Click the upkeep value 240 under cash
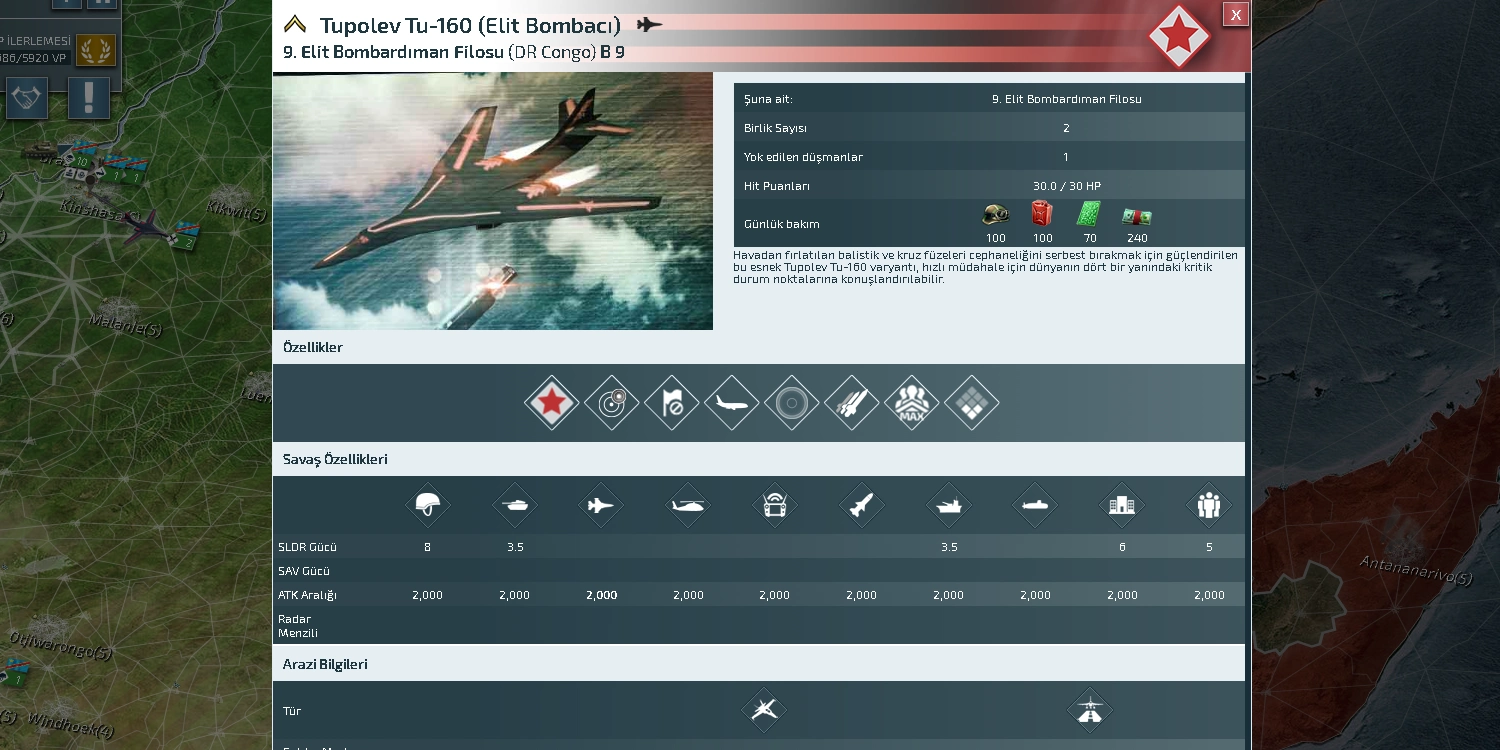Screen dimensions: 1500x750 (x=1137, y=238)
